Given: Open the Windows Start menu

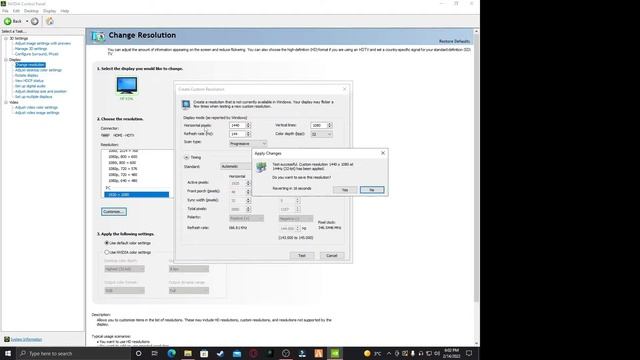Looking at the screenshot, I should pos(8,353).
